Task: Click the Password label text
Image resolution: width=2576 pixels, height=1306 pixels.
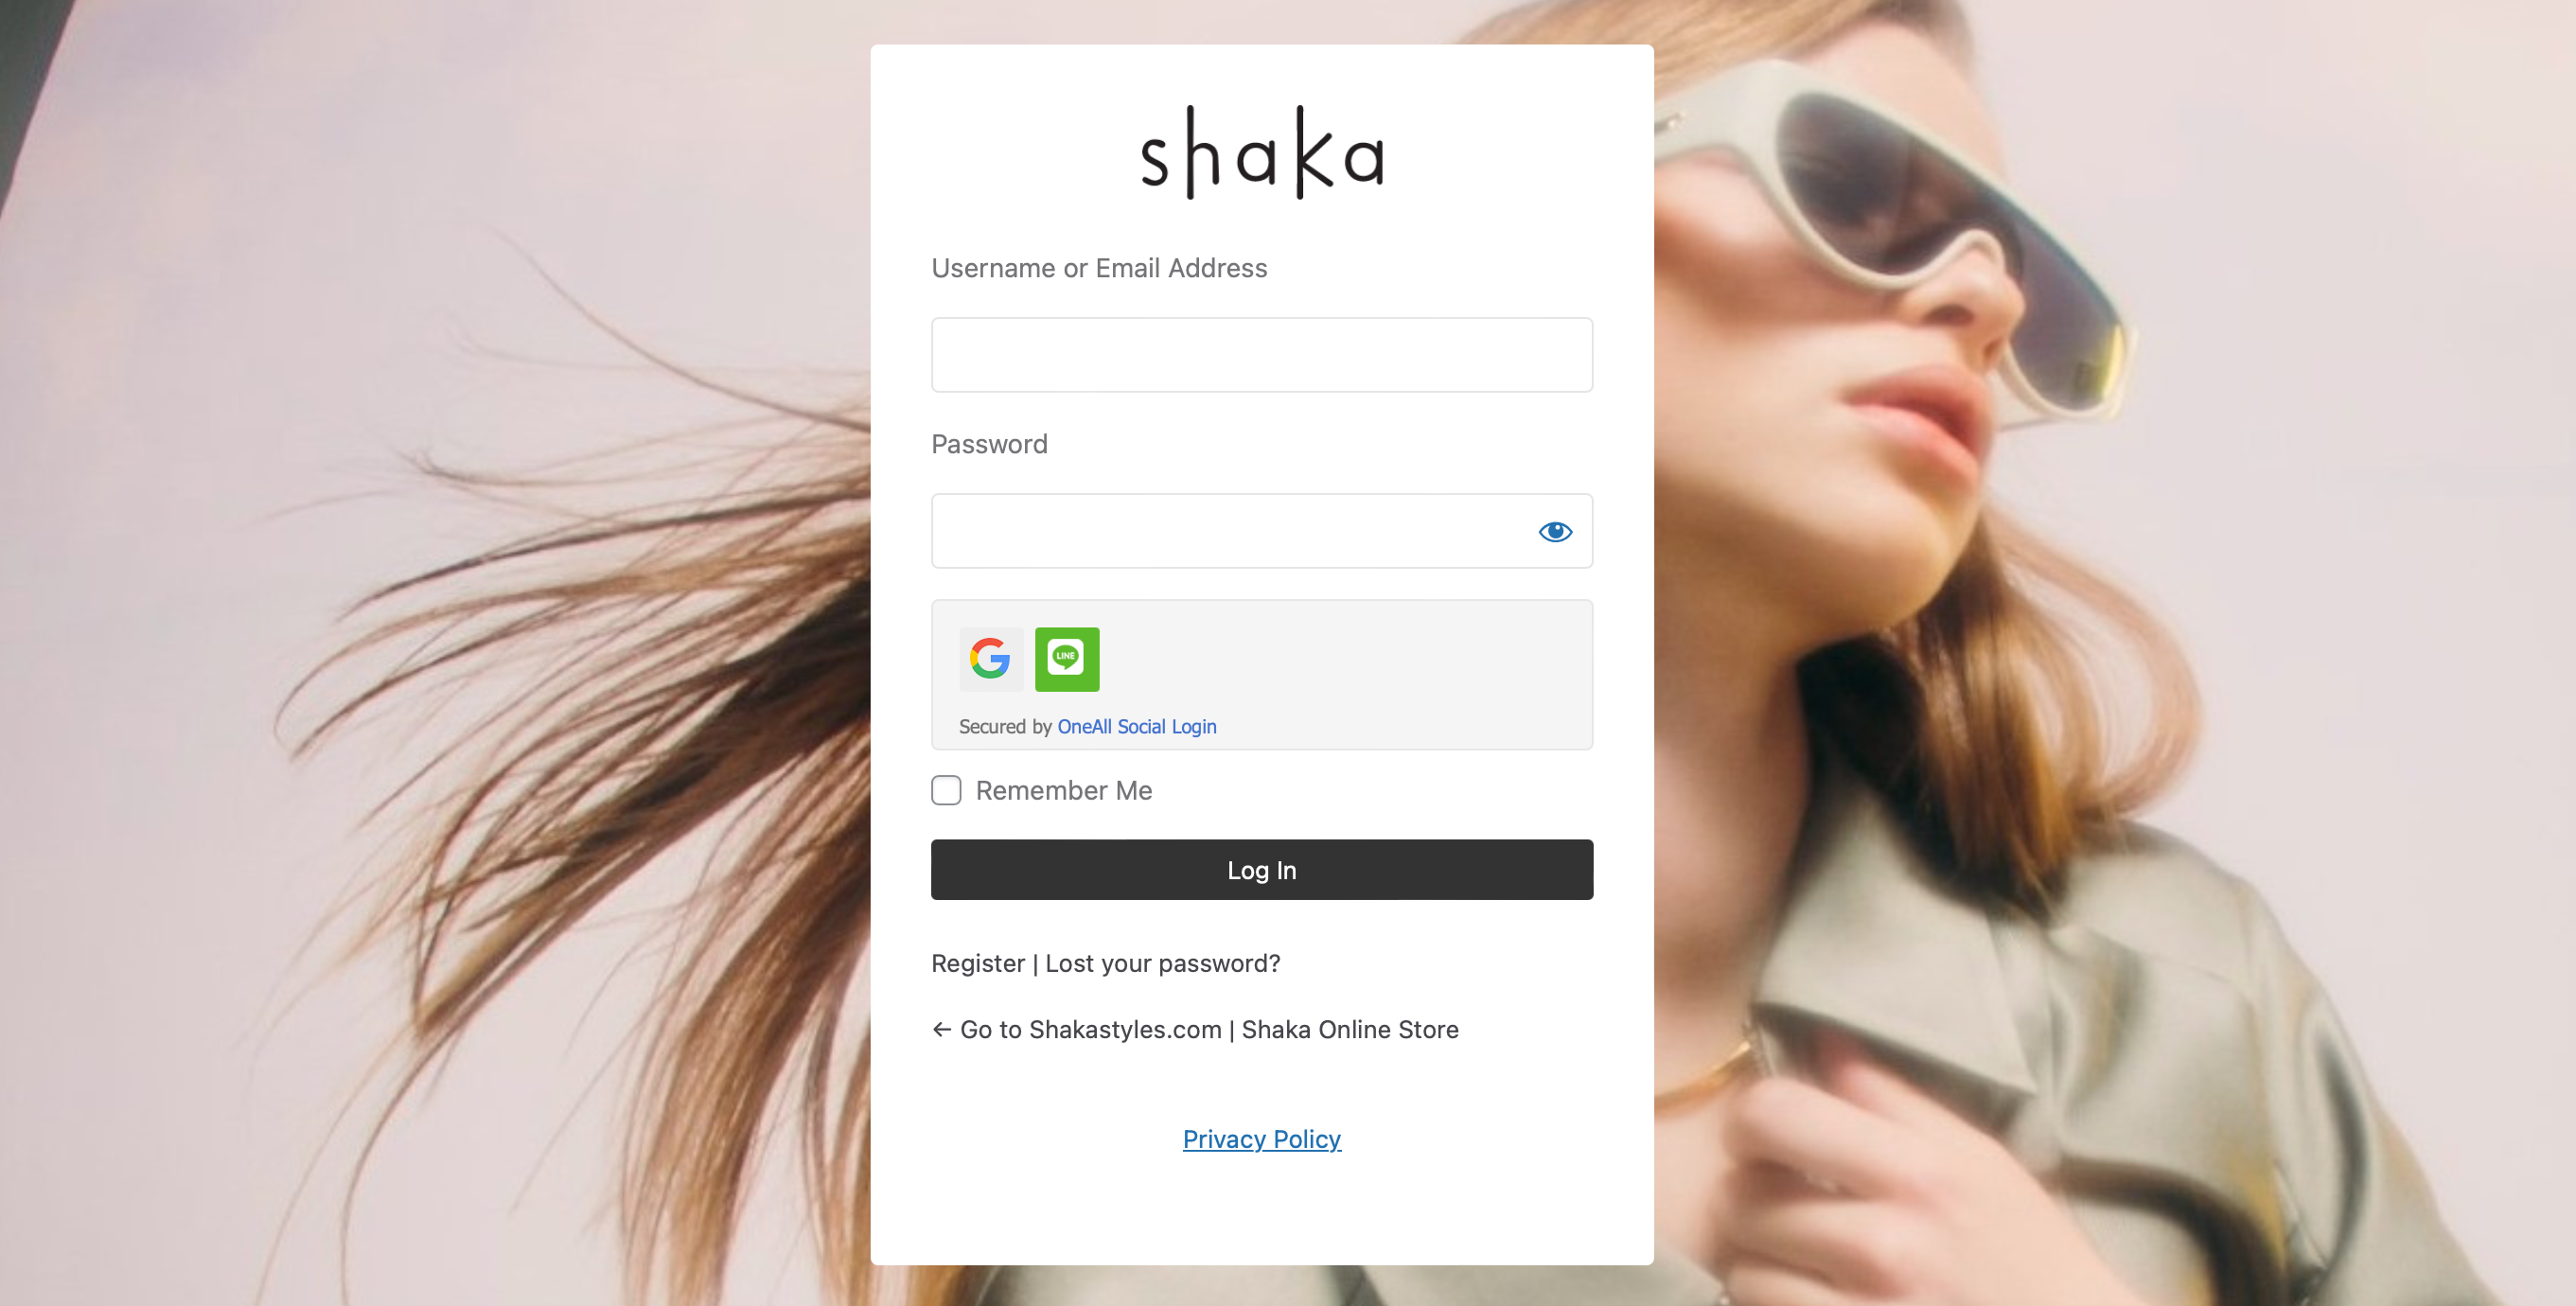Action: click(989, 444)
